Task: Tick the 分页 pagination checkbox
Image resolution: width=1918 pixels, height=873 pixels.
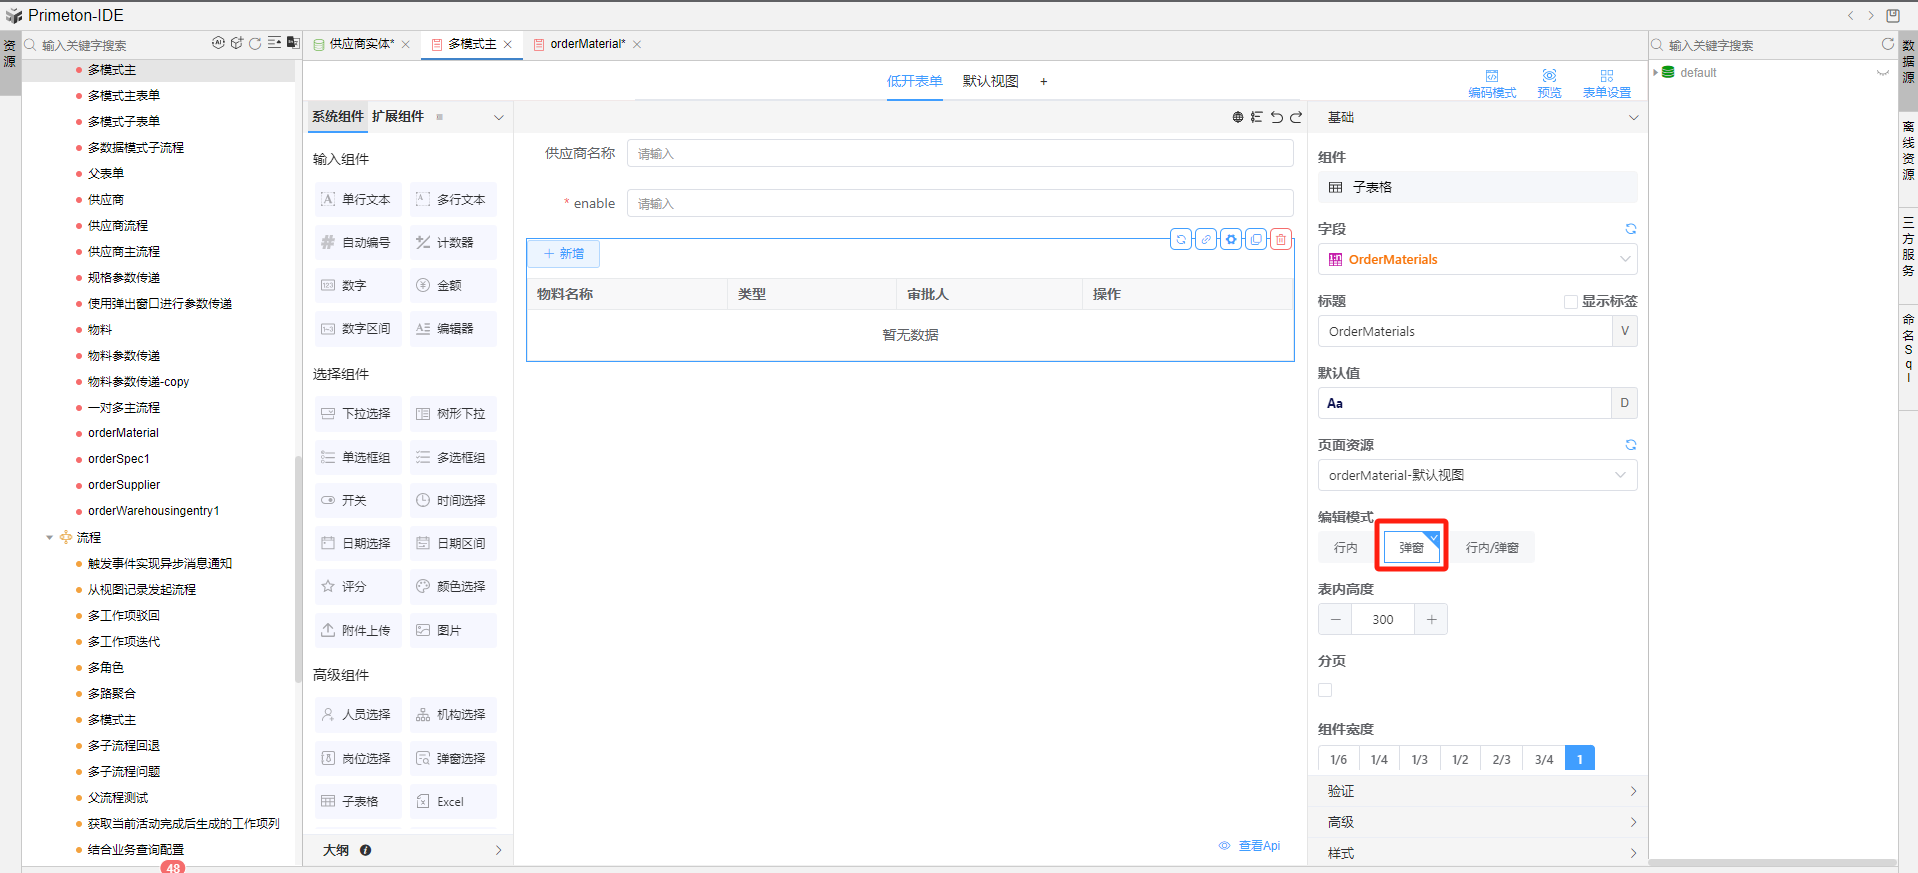Action: (1325, 690)
